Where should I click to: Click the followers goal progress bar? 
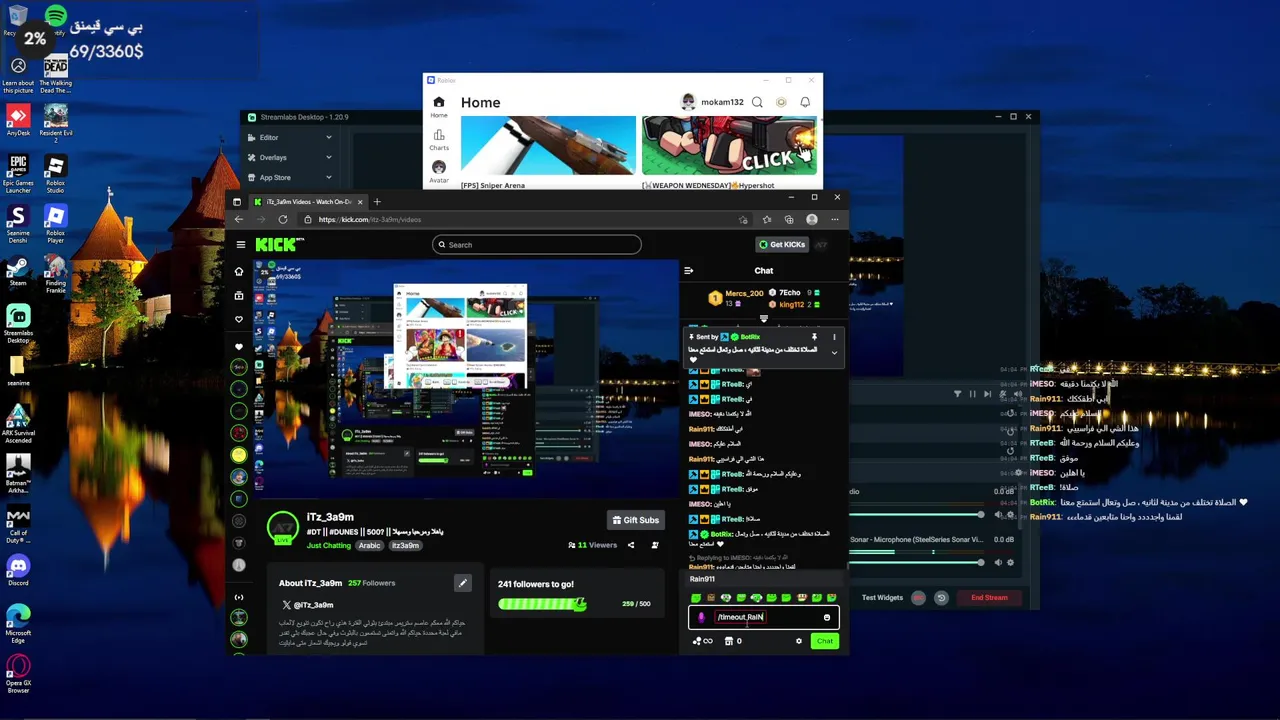(542, 604)
